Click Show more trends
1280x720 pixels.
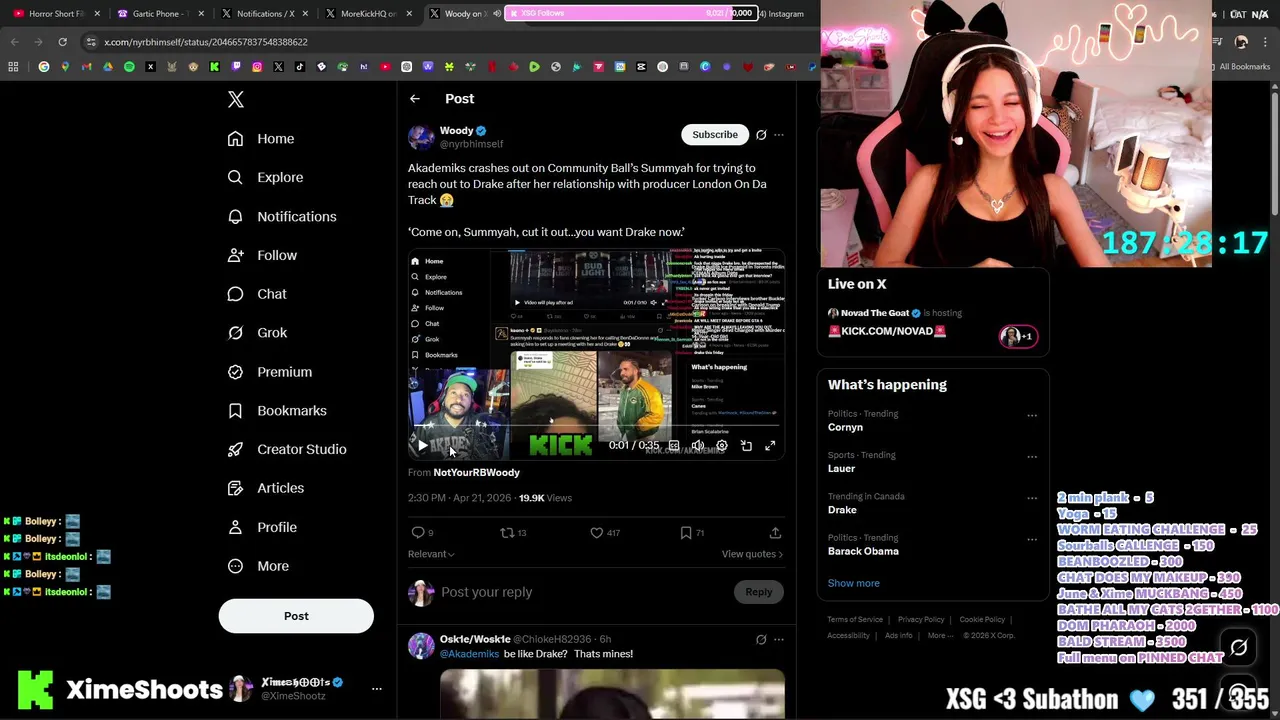point(854,583)
